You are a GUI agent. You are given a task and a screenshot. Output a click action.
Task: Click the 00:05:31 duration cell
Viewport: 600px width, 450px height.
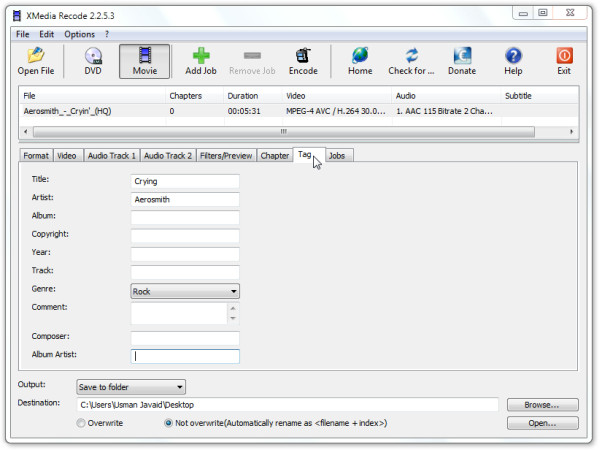(x=244, y=111)
